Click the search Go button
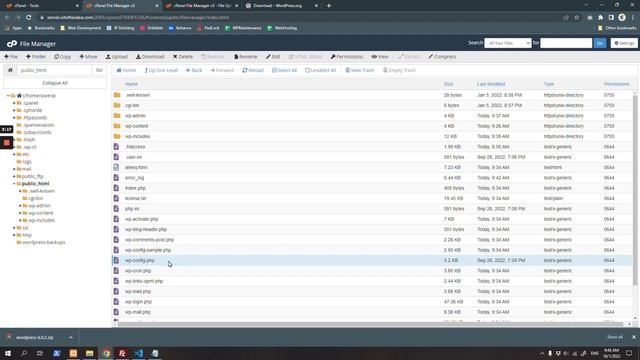 click(x=600, y=43)
